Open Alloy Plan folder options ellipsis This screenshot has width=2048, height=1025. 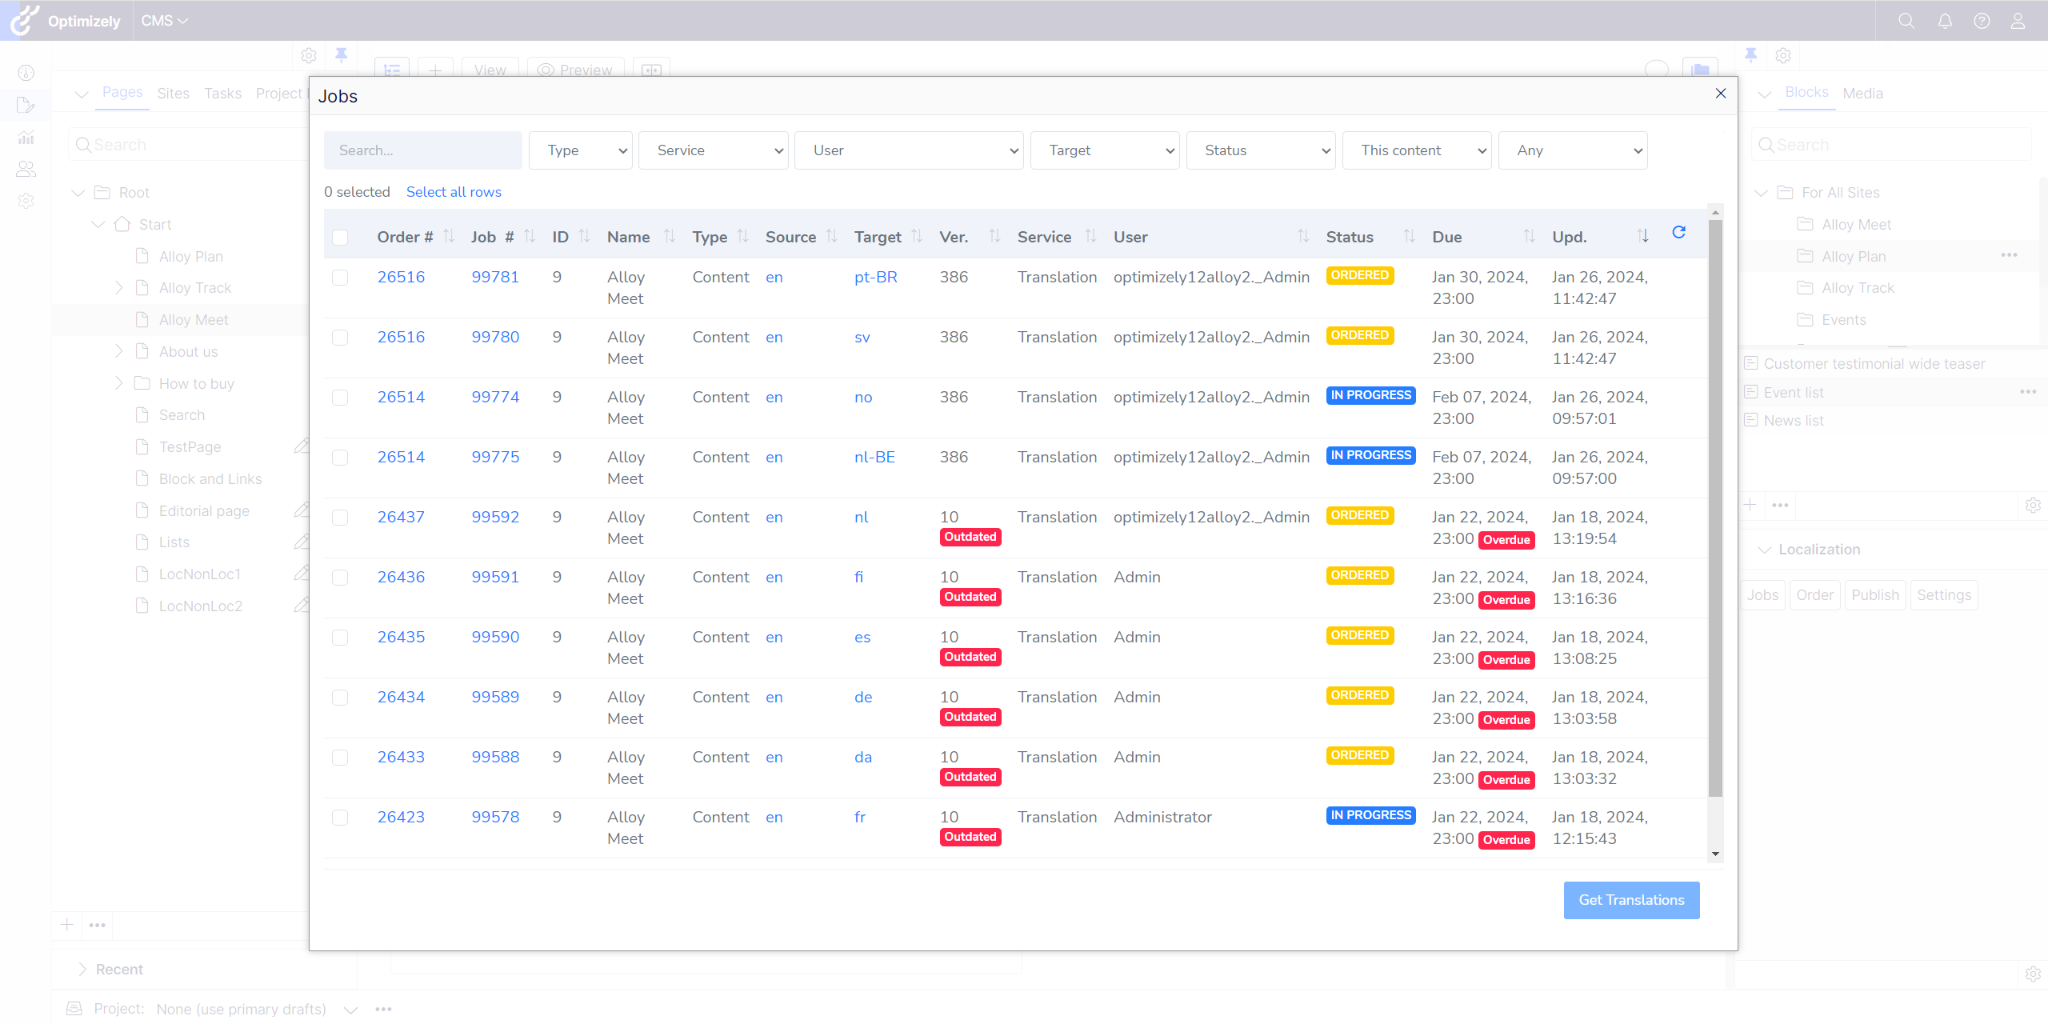[x=2009, y=256]
